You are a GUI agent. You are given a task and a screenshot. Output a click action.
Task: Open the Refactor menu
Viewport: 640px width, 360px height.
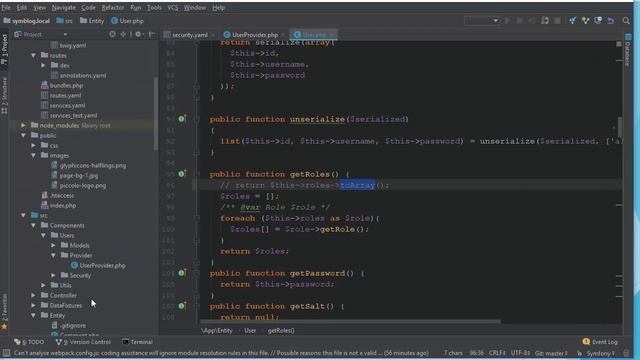[x=113, y=7]
